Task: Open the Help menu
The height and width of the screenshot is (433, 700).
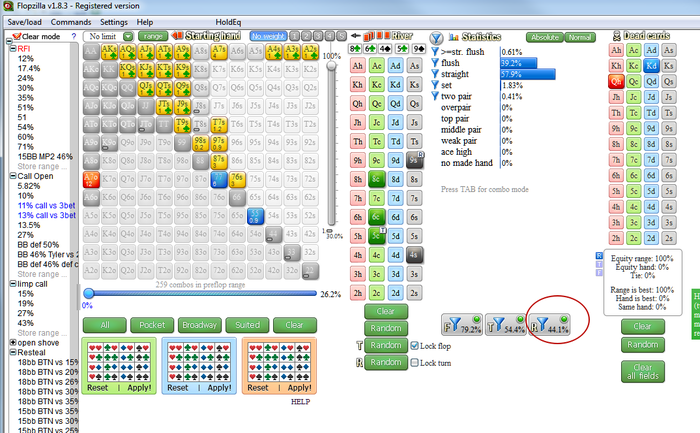Action: coord(145,22)
